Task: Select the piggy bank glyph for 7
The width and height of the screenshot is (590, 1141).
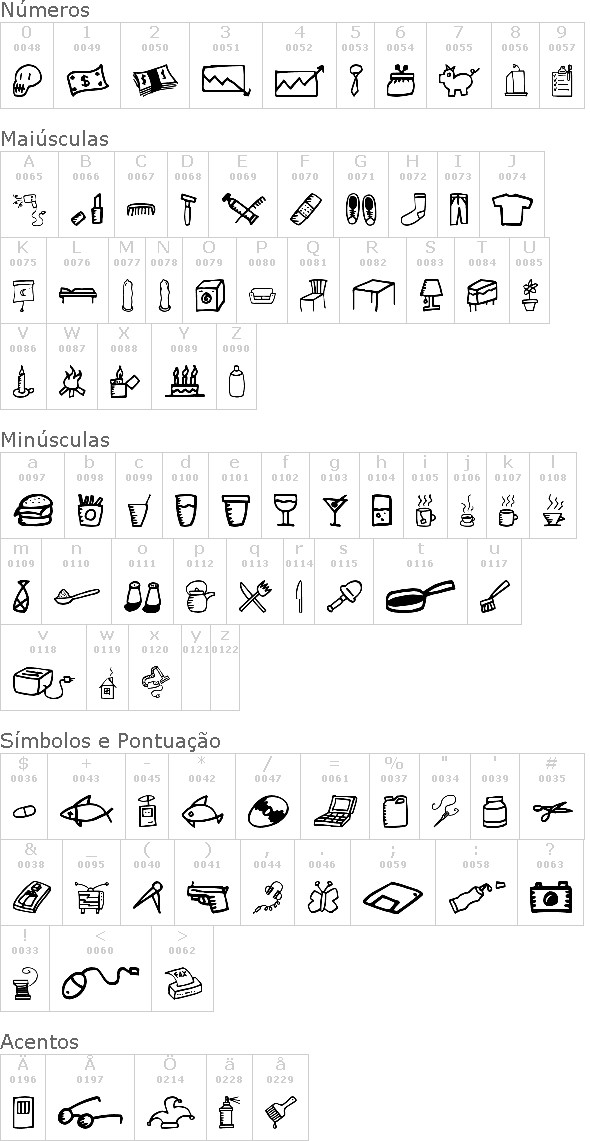Action: (x=459, y=80)
